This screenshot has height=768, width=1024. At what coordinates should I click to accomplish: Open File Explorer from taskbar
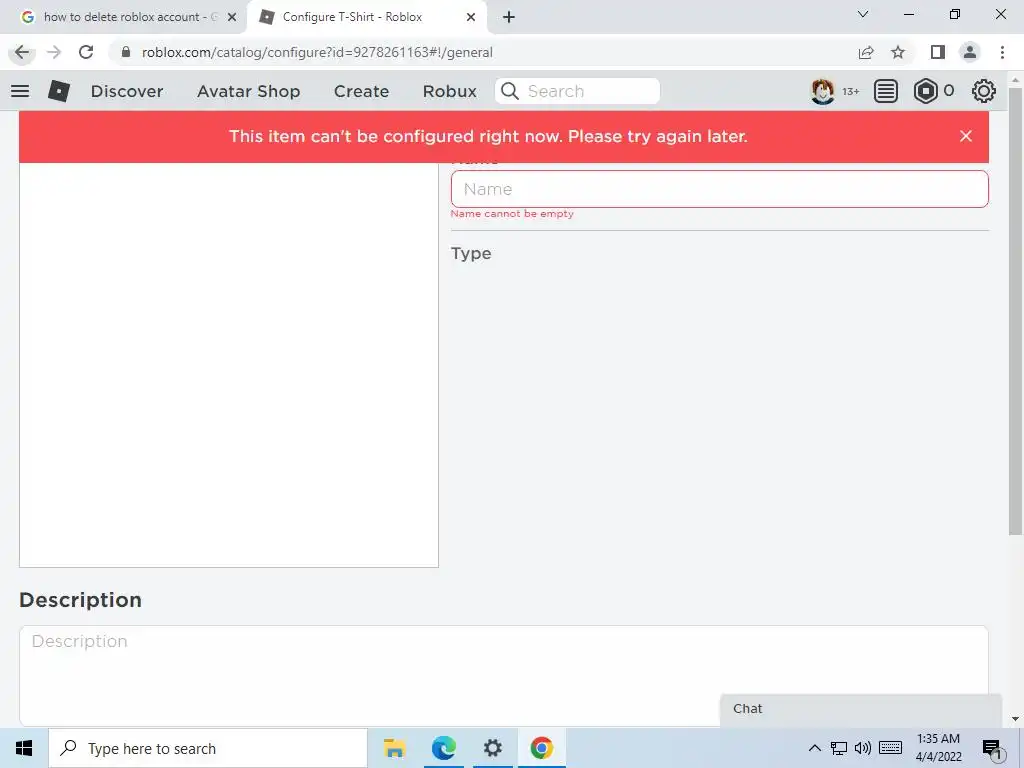click(x=394, y=748)
